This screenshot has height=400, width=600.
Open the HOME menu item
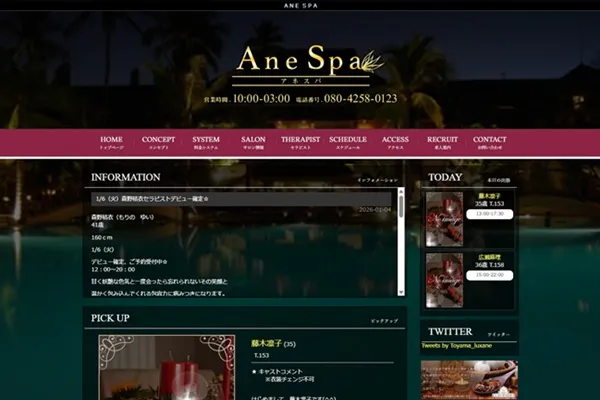point(111,143)
